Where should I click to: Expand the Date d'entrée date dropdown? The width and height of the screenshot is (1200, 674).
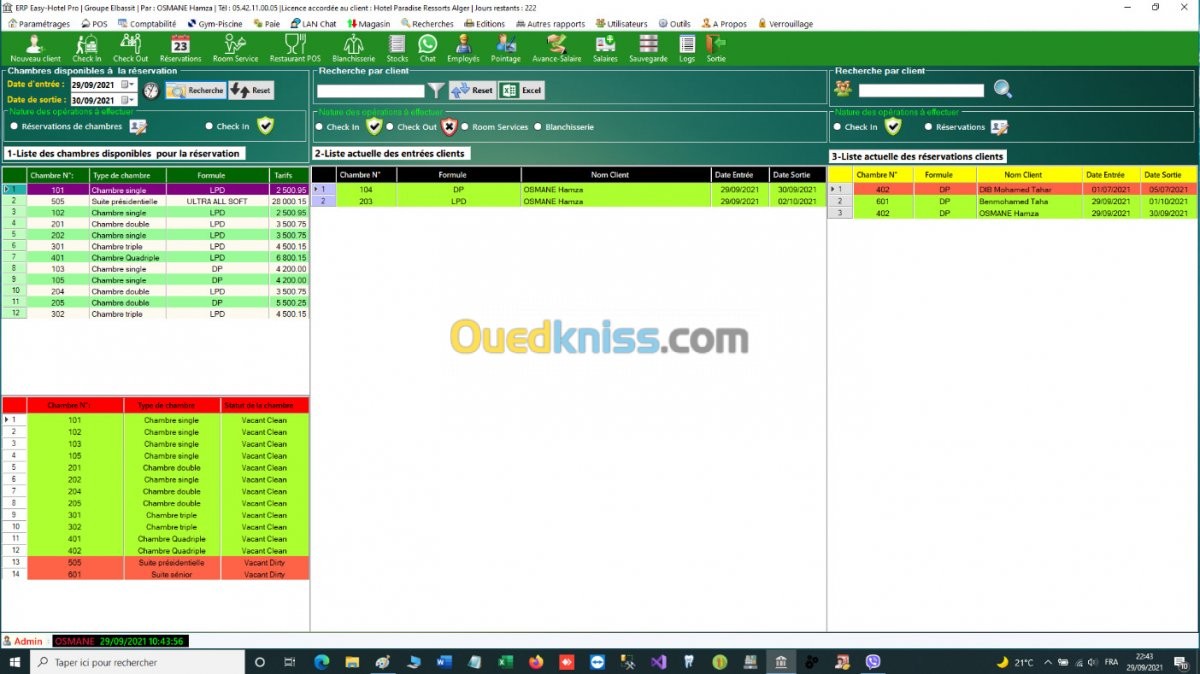point(130,85)
